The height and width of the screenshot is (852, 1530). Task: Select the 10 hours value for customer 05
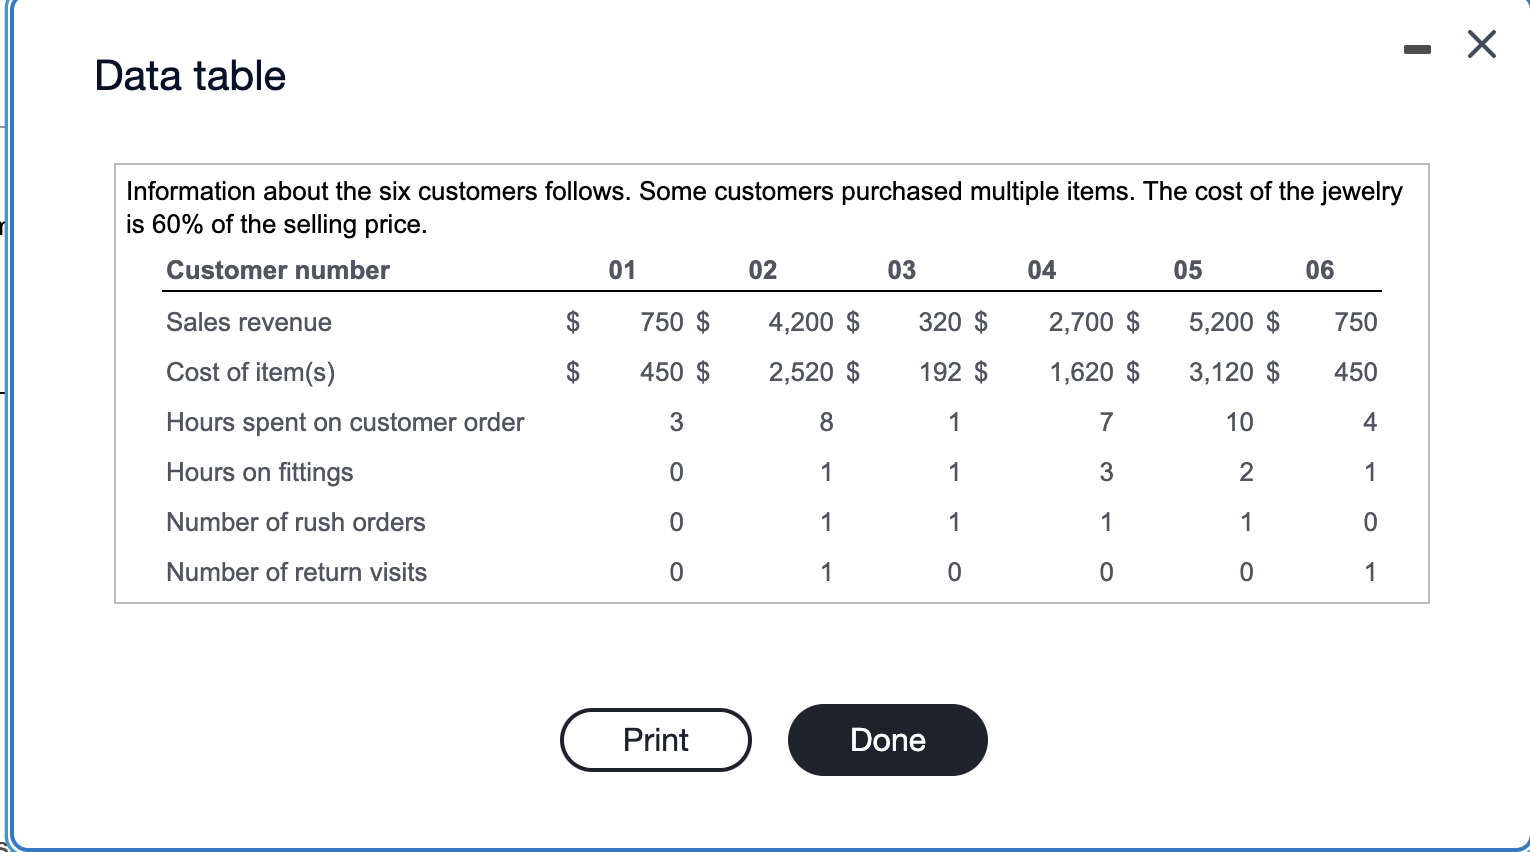point(1239,422)
